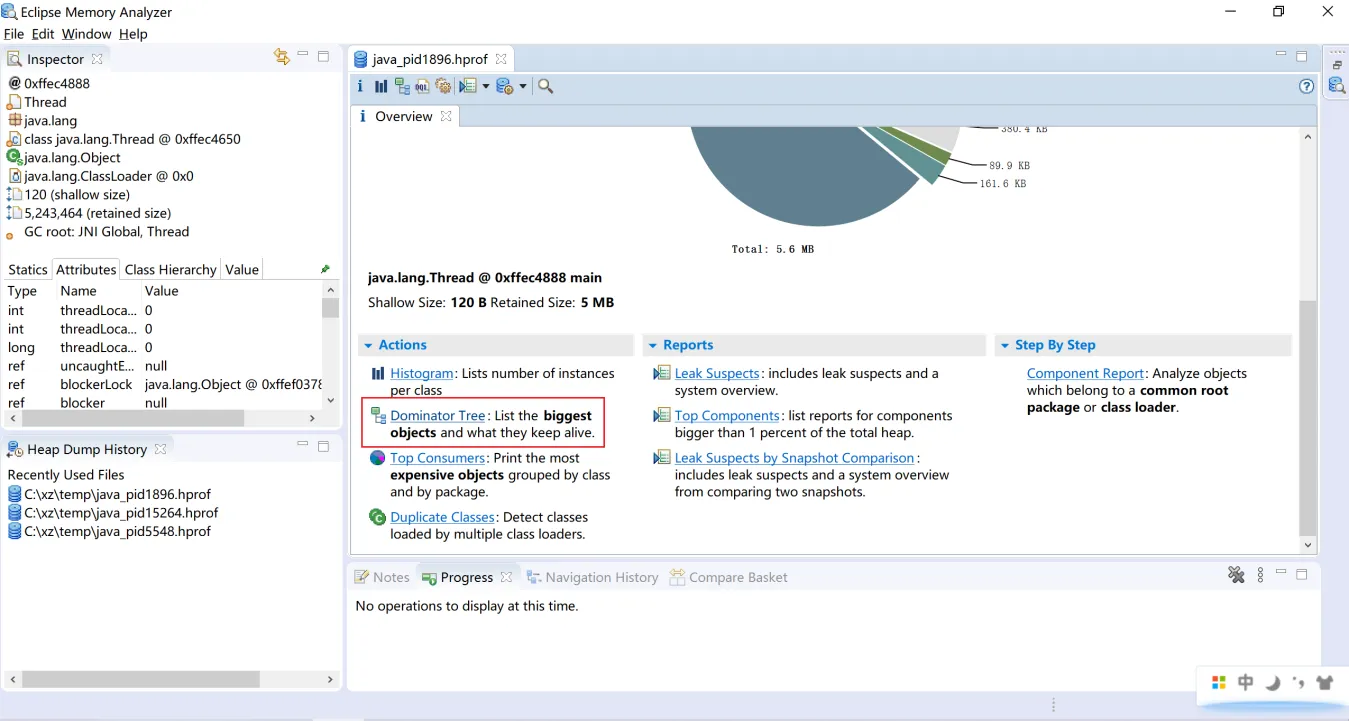Minimize the Progress panel

pyautogui.click(x=1281, y=574)
